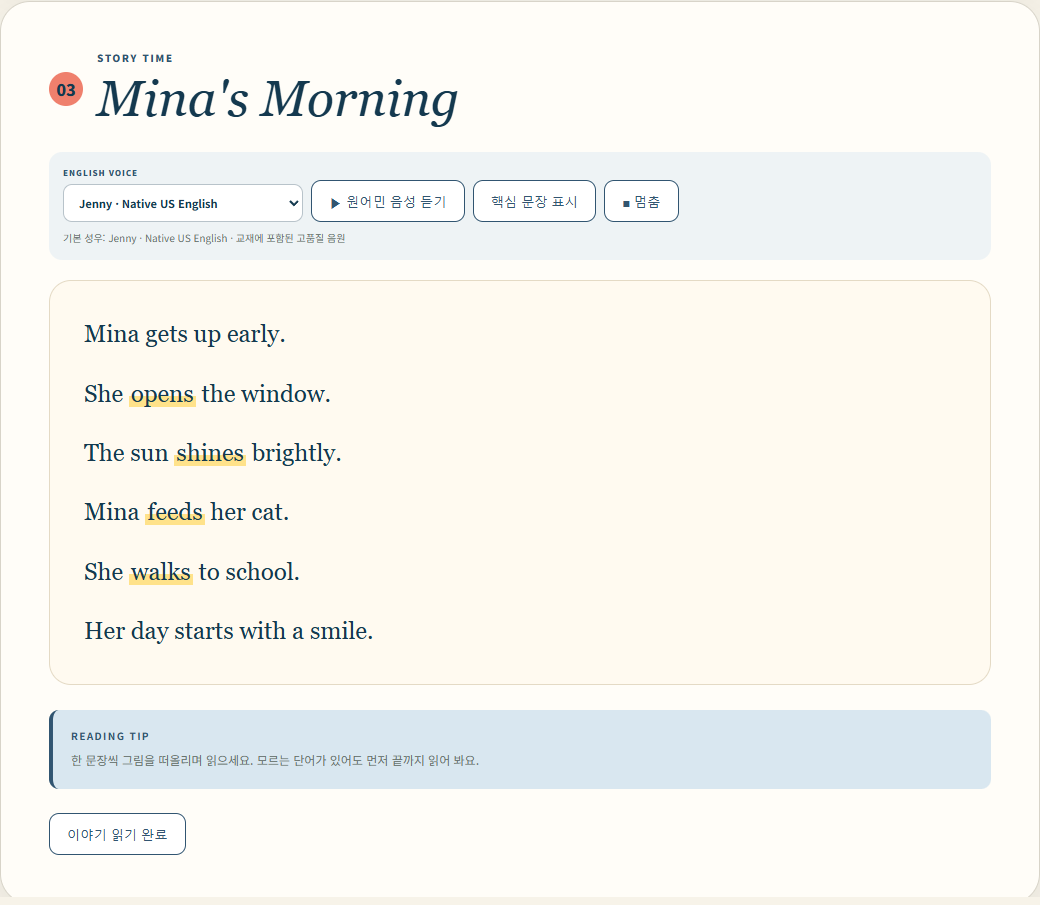Click the 핵심 문장 표시 button
Image resolution: width=1040 pixels, height=905 pixels.
click(534, 201)
